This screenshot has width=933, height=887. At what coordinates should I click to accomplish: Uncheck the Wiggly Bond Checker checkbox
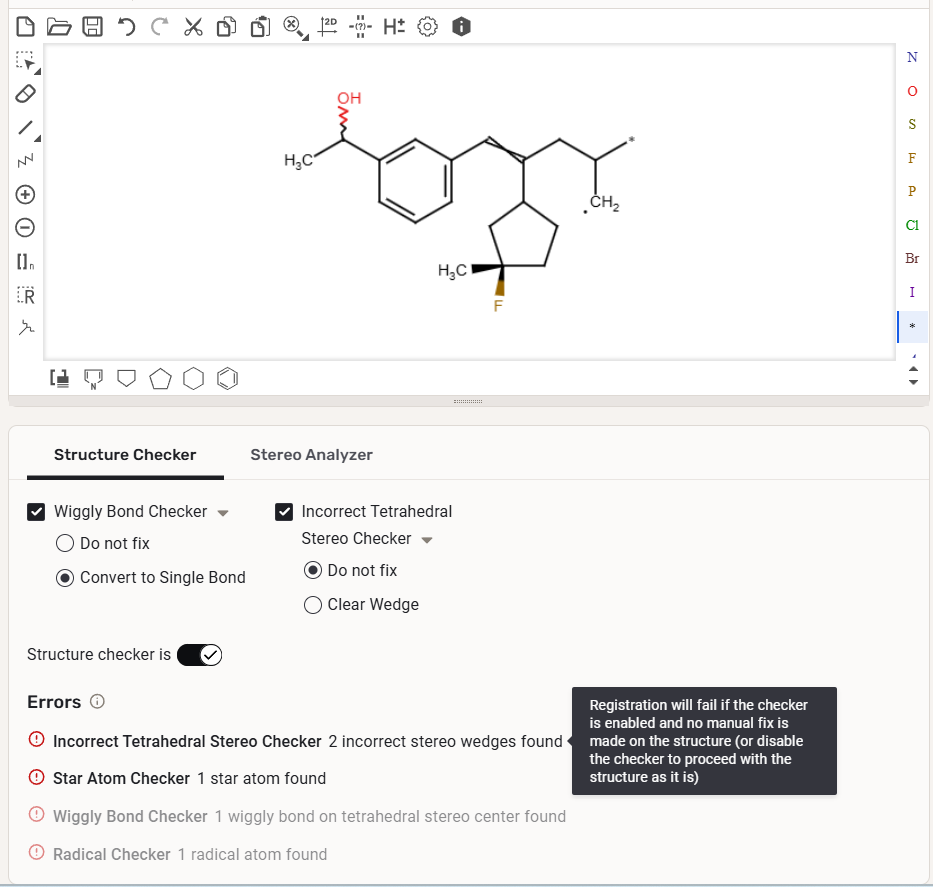(x=36, y=512)
